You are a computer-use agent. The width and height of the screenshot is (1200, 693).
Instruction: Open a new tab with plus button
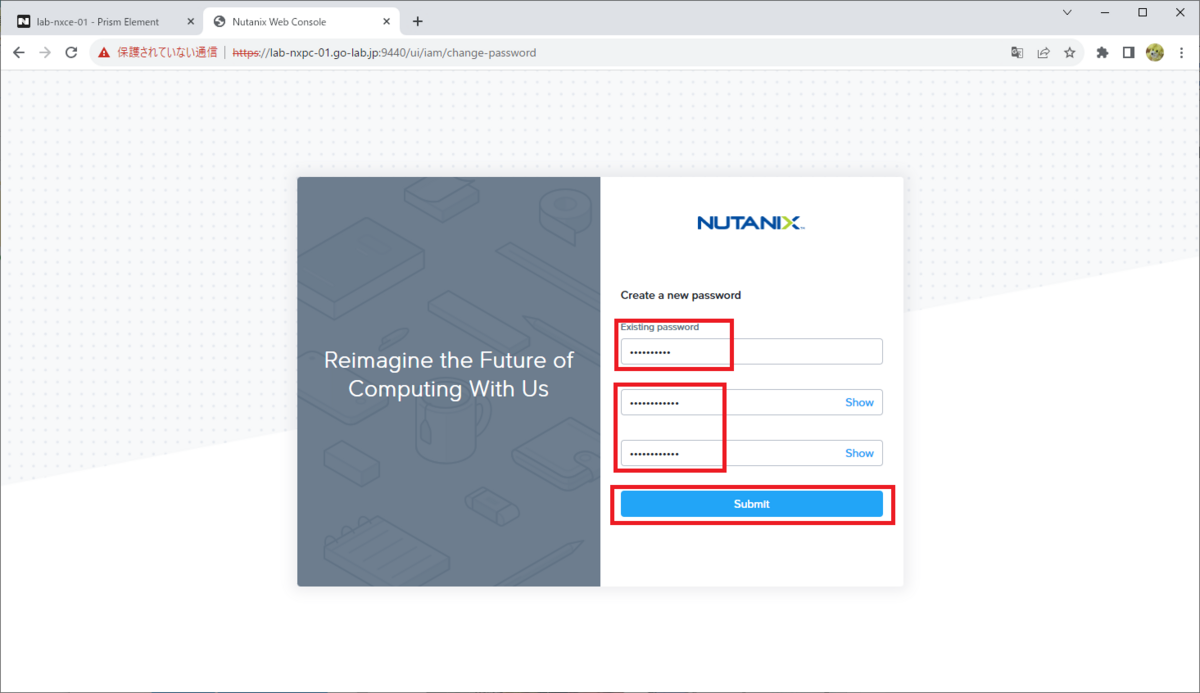click(x=417, y=21)
